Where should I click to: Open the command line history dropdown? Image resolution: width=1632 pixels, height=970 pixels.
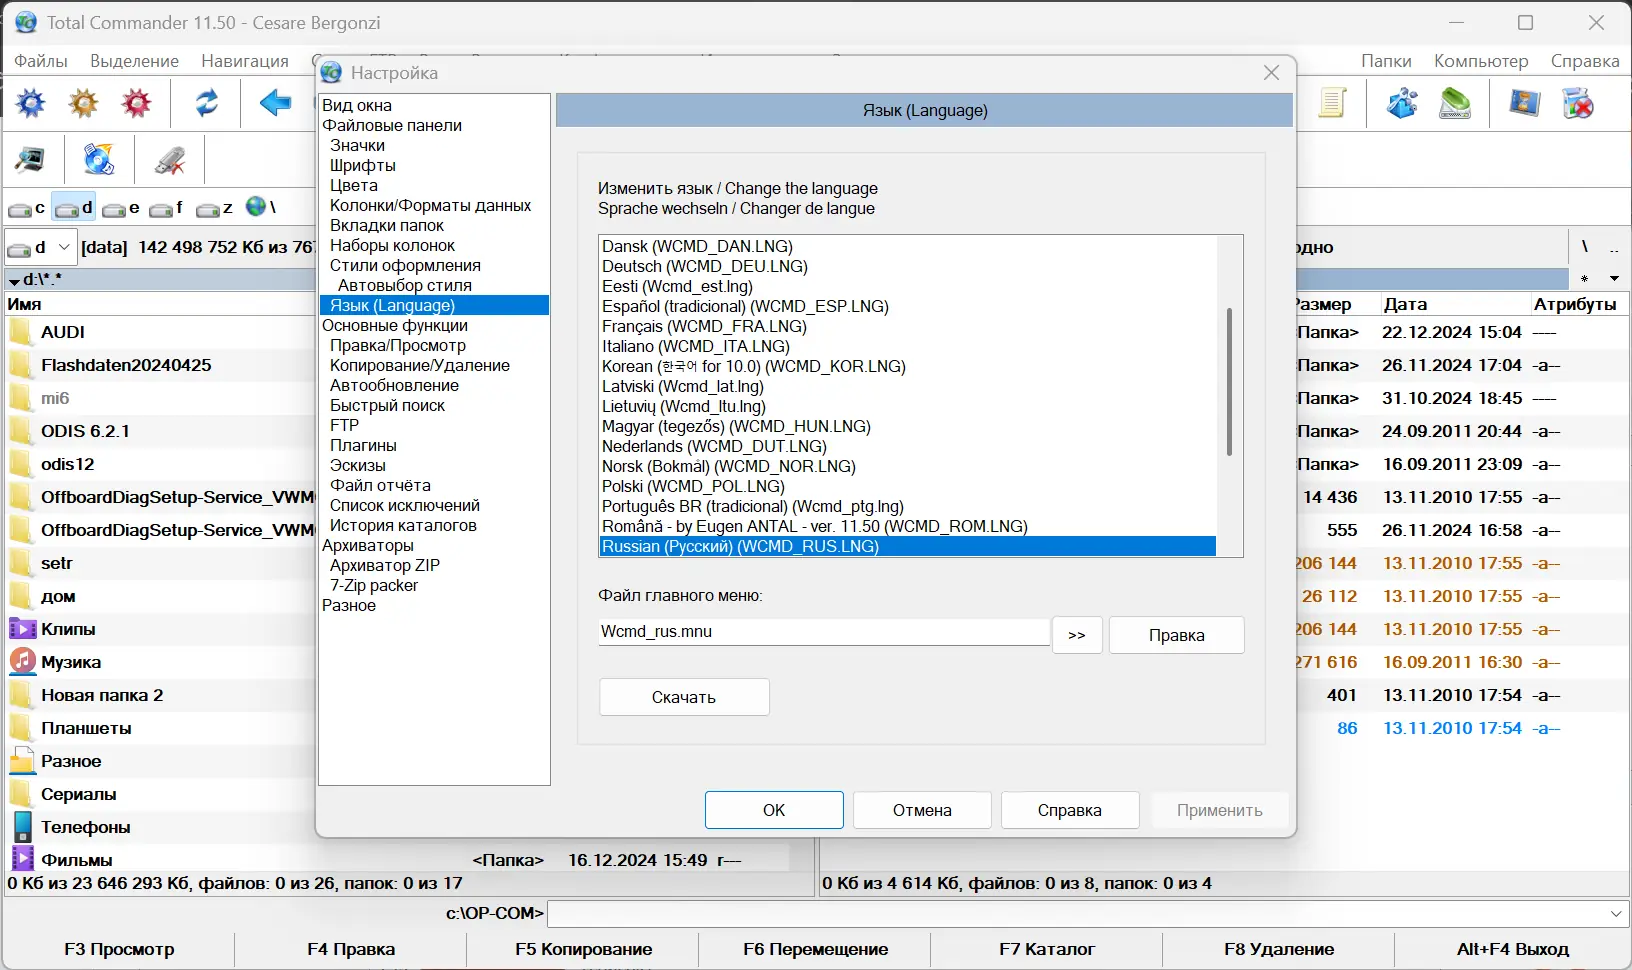pos(1615,913)
